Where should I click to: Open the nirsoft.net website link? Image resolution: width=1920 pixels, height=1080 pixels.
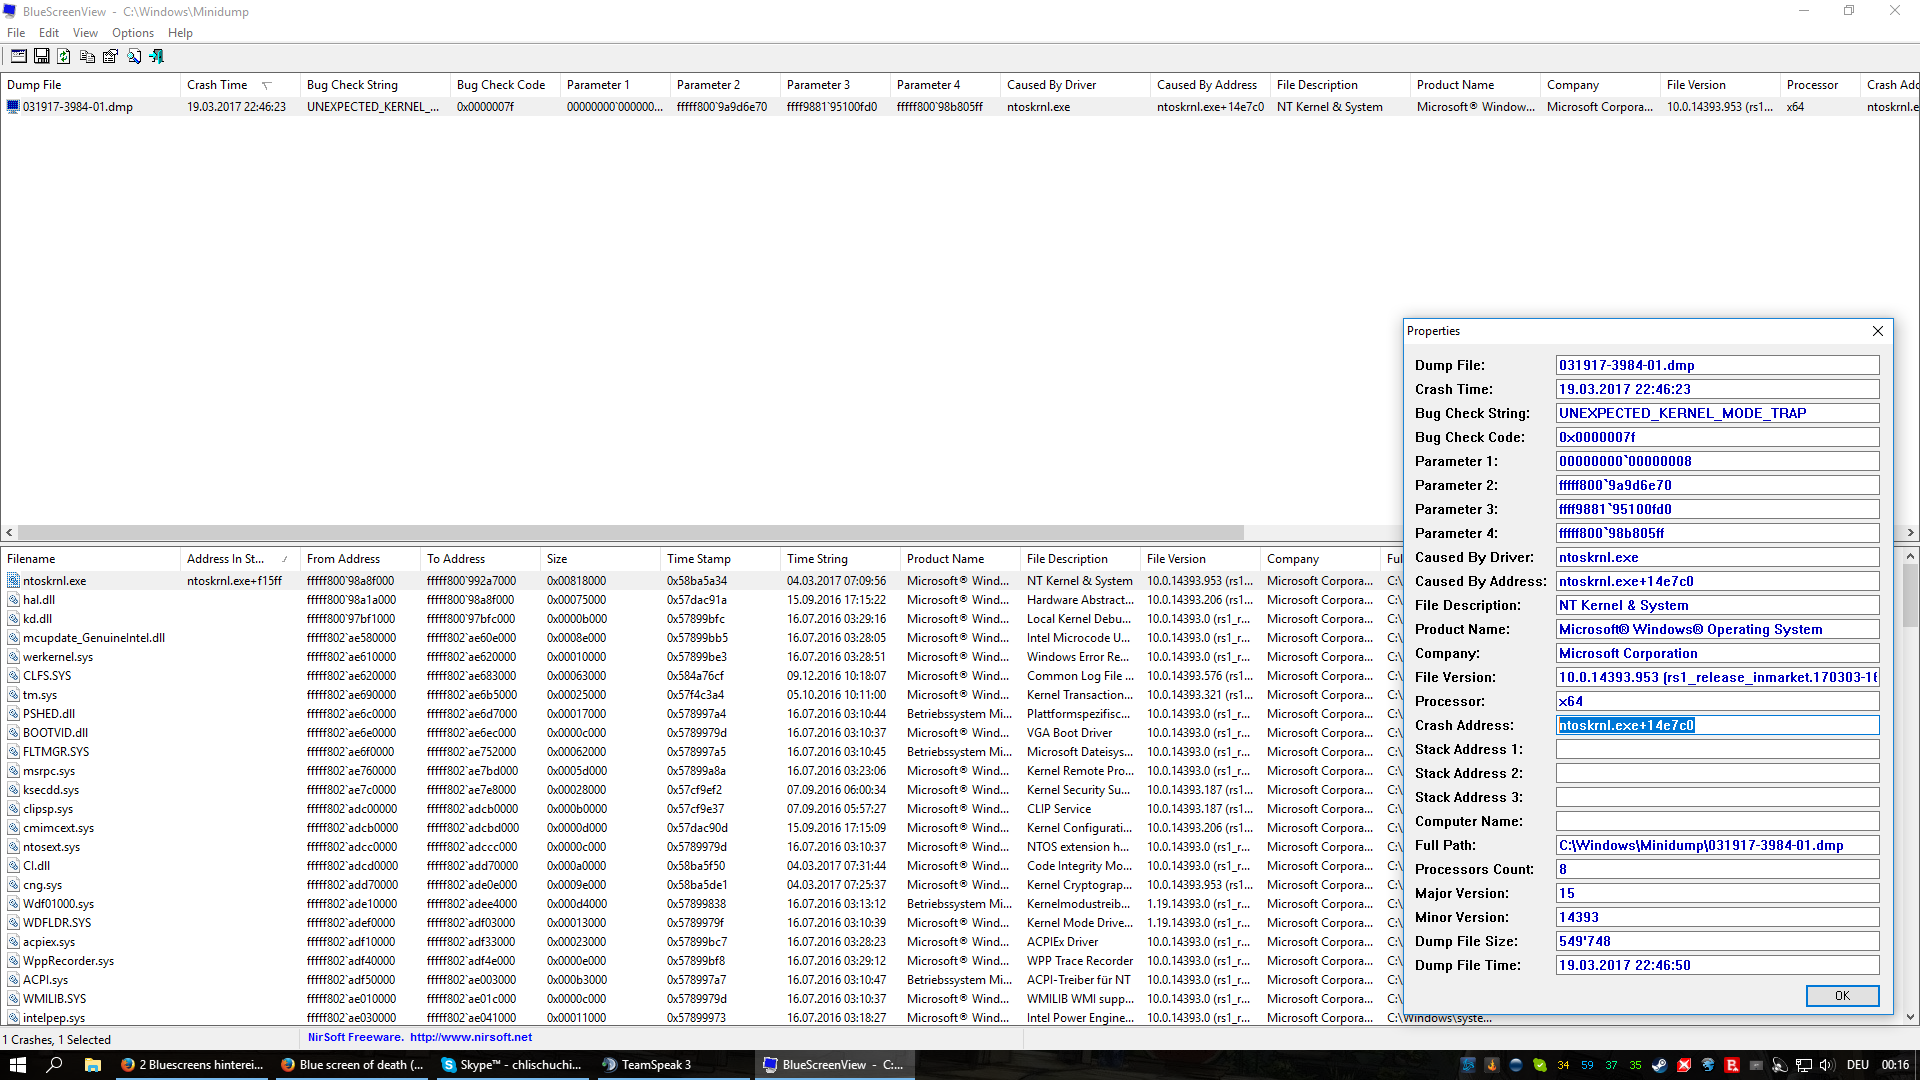pos(470,1037)
